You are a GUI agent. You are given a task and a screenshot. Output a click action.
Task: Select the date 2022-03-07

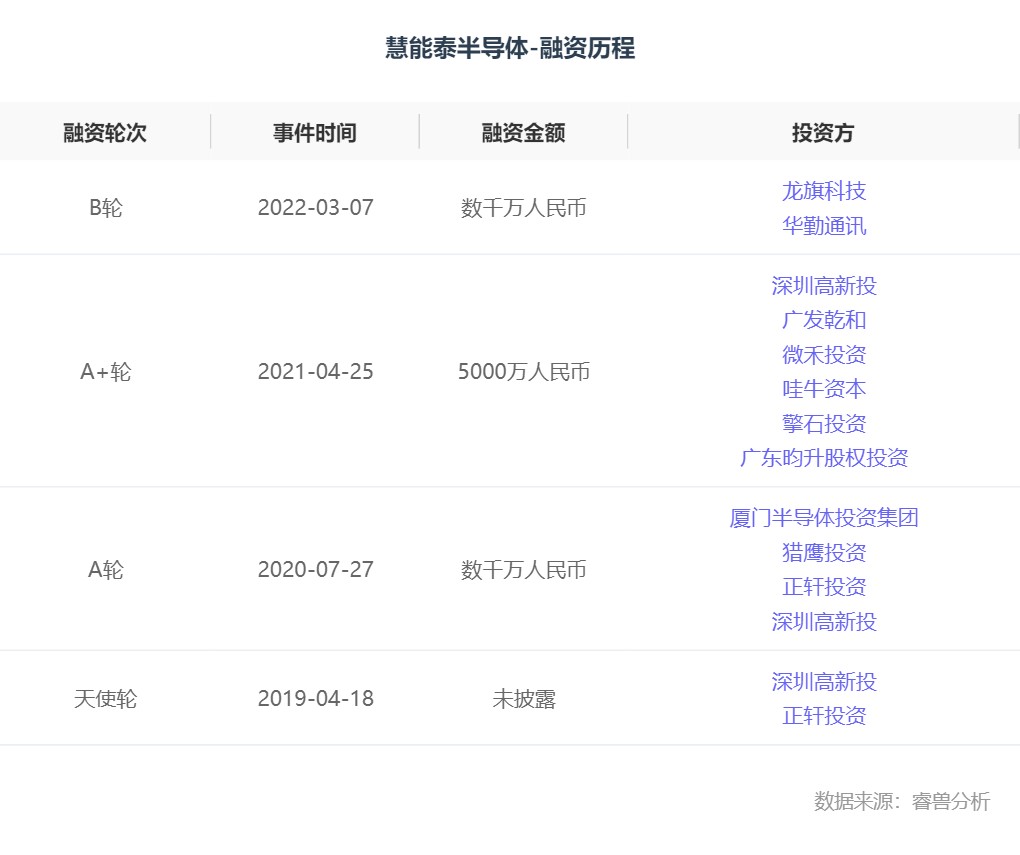[315, 208]
